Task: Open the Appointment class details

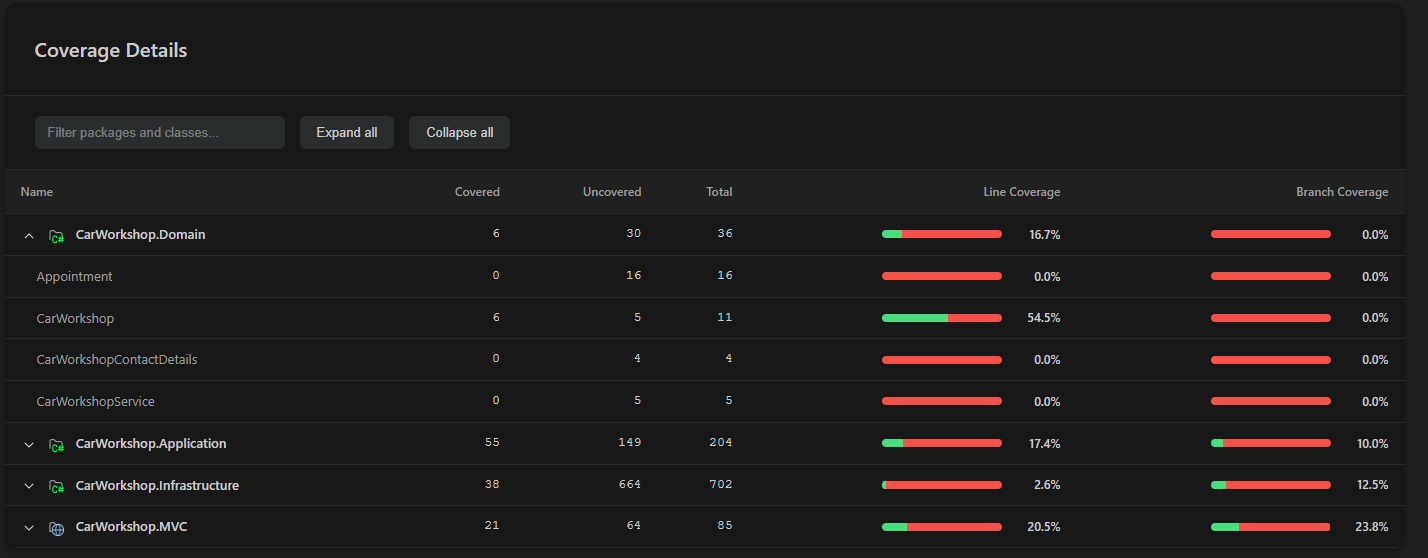Action: click(x=75, y=277)
